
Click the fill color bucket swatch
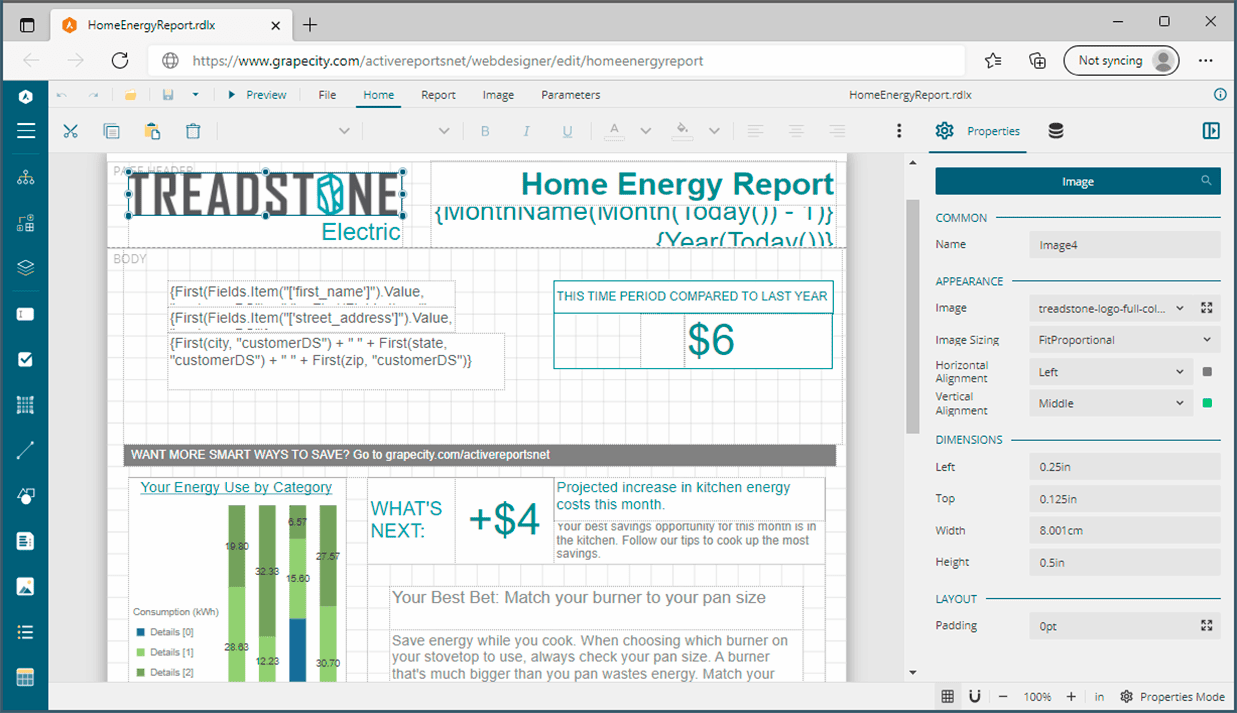(x=683, y=131)
